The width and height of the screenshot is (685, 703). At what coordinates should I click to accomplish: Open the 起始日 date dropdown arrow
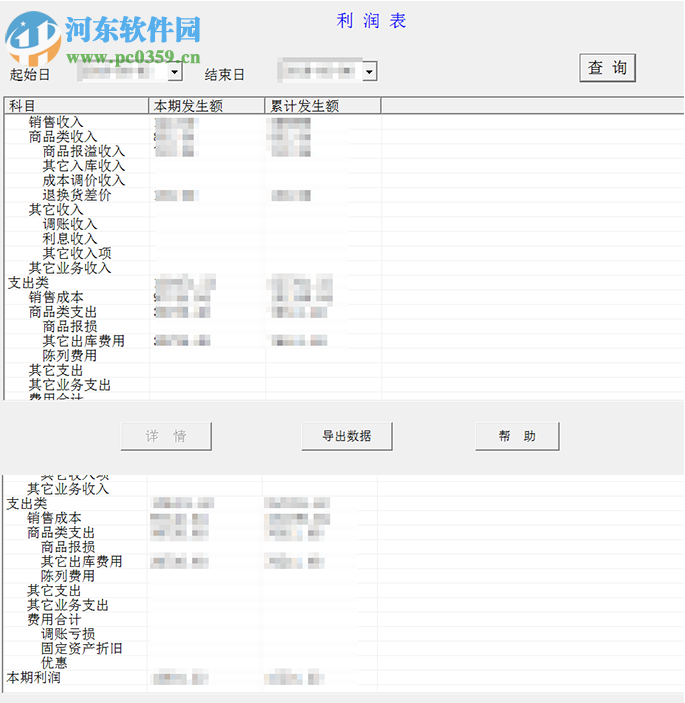pyautogui.click(x=175, y=72)
